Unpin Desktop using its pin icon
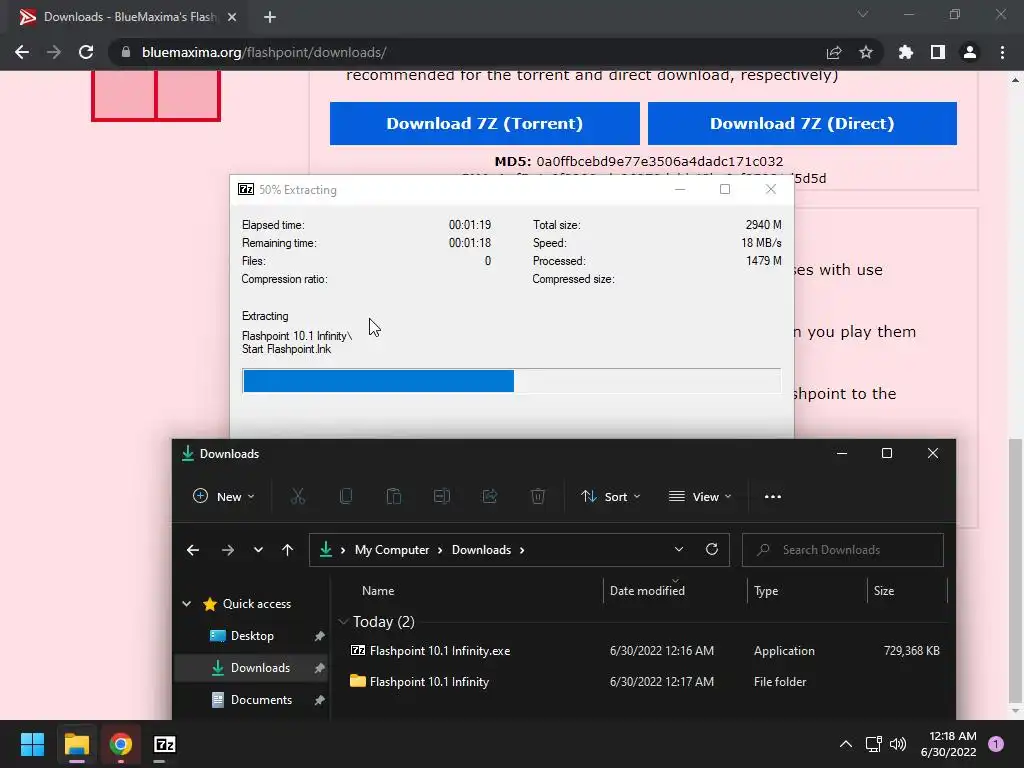The height and width of the screenshot is (768, 1024). tap(319, 636)
